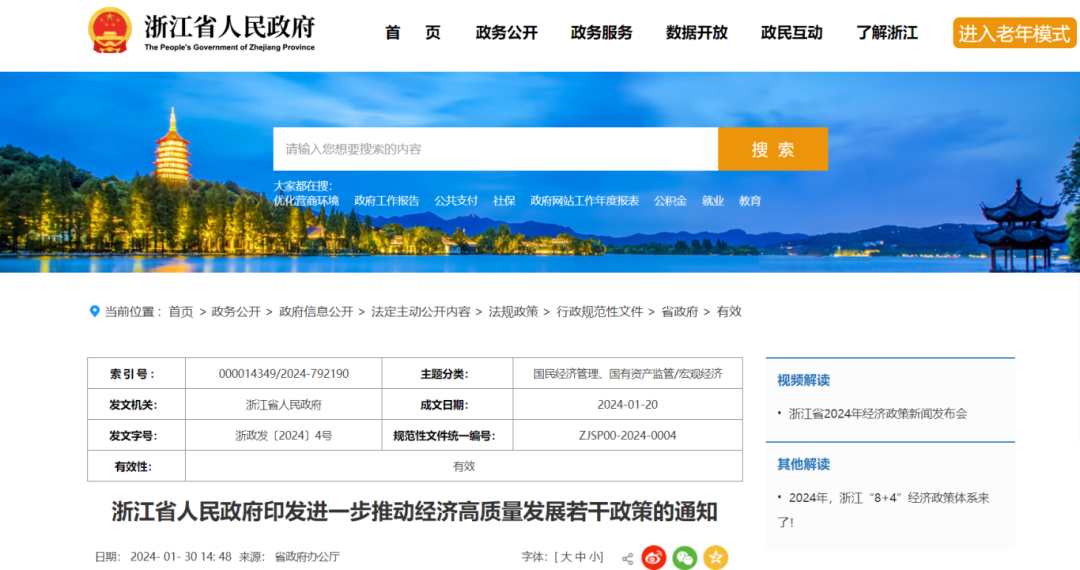
Task: Share to WeChat via green icon
Action: pyautogui.click(x=685, y=557)
